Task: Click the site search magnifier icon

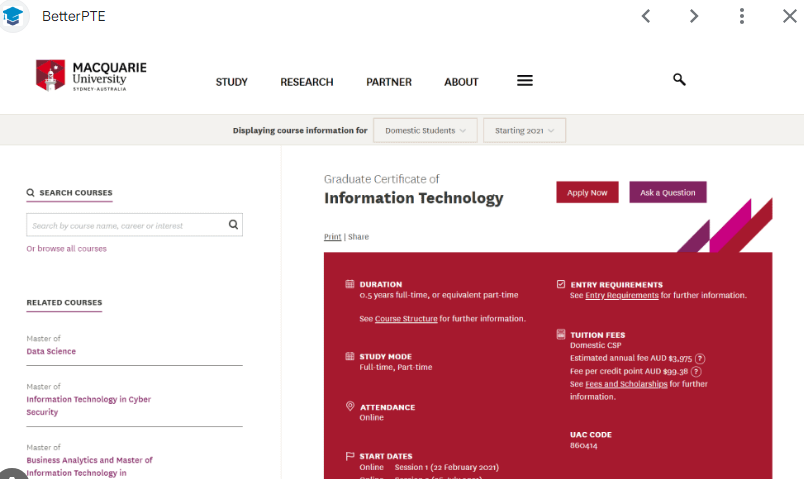Action: [679, 79]
